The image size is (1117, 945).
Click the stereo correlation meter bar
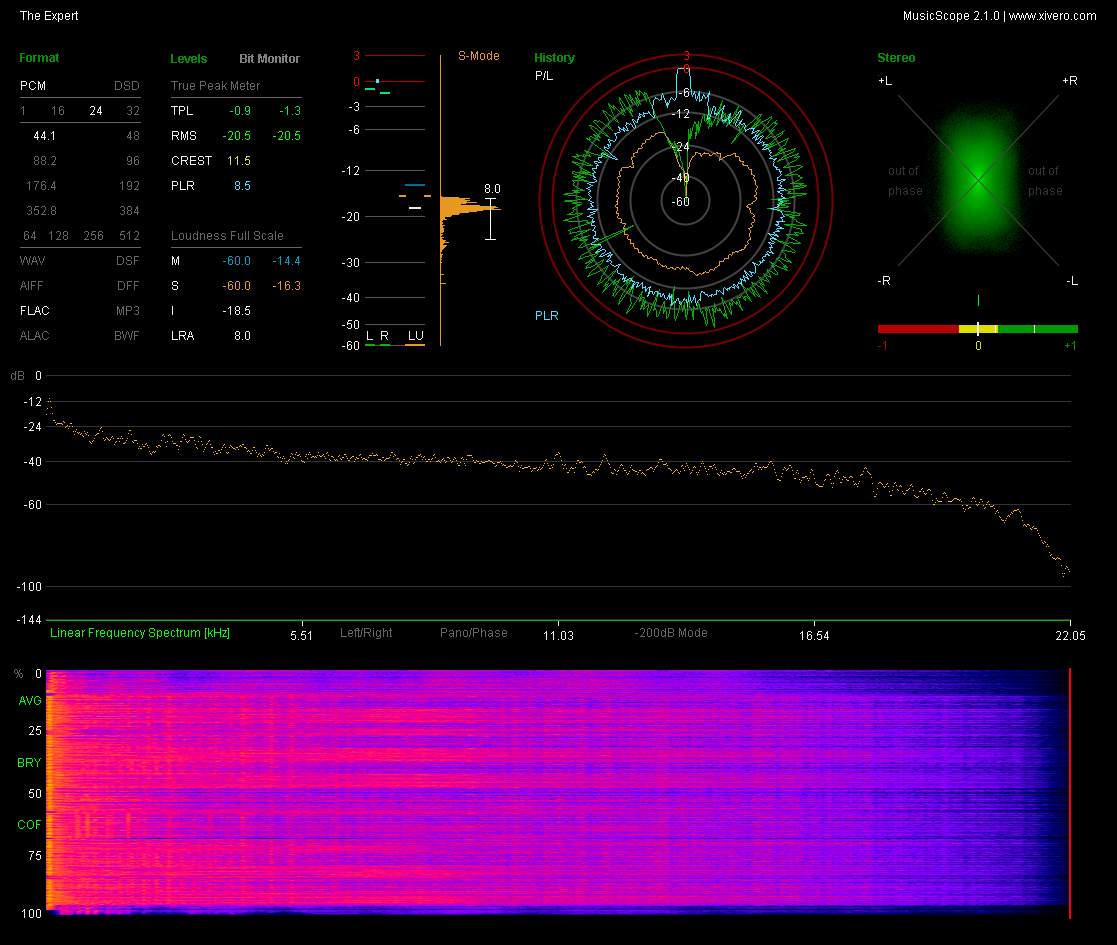[x=977, y=328]
